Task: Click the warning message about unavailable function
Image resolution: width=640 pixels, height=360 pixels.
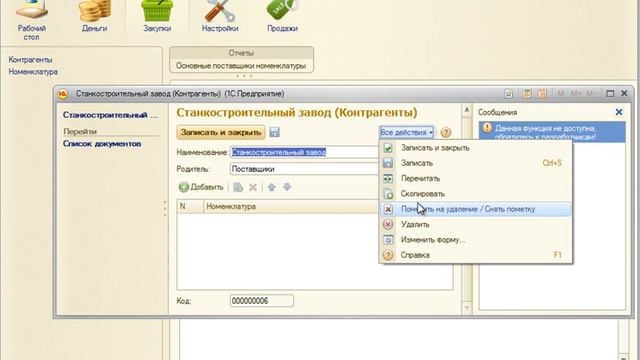Action: 552,132
